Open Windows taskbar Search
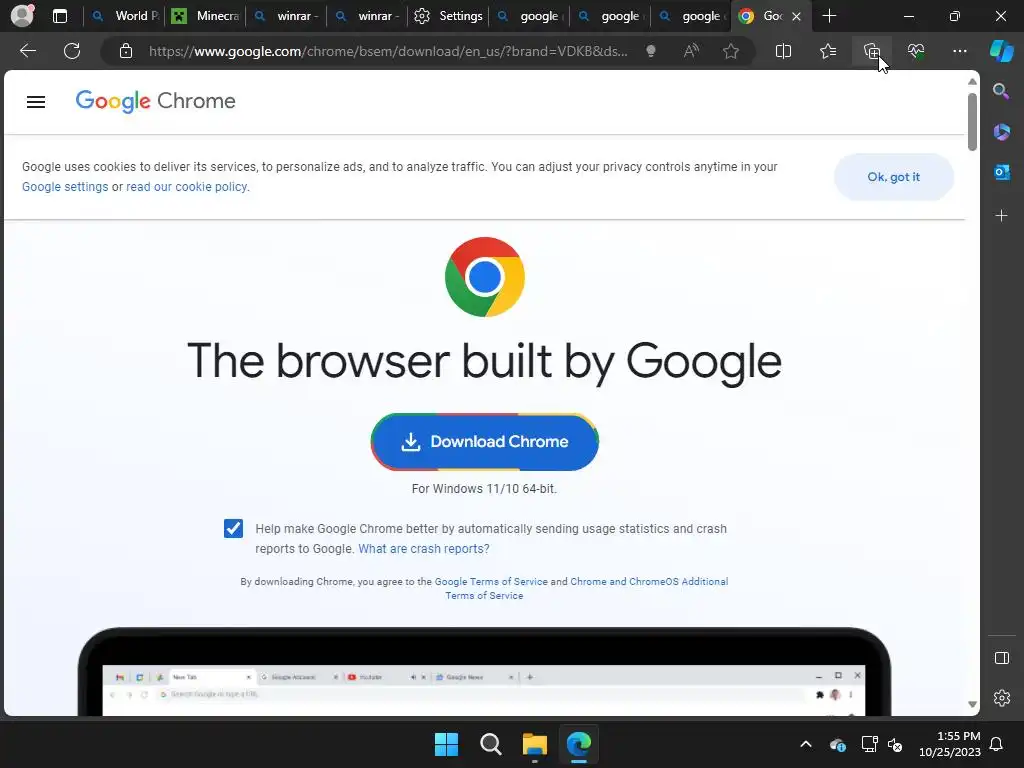The height and width of the screenshot is (768, 1024). point(490,744)
